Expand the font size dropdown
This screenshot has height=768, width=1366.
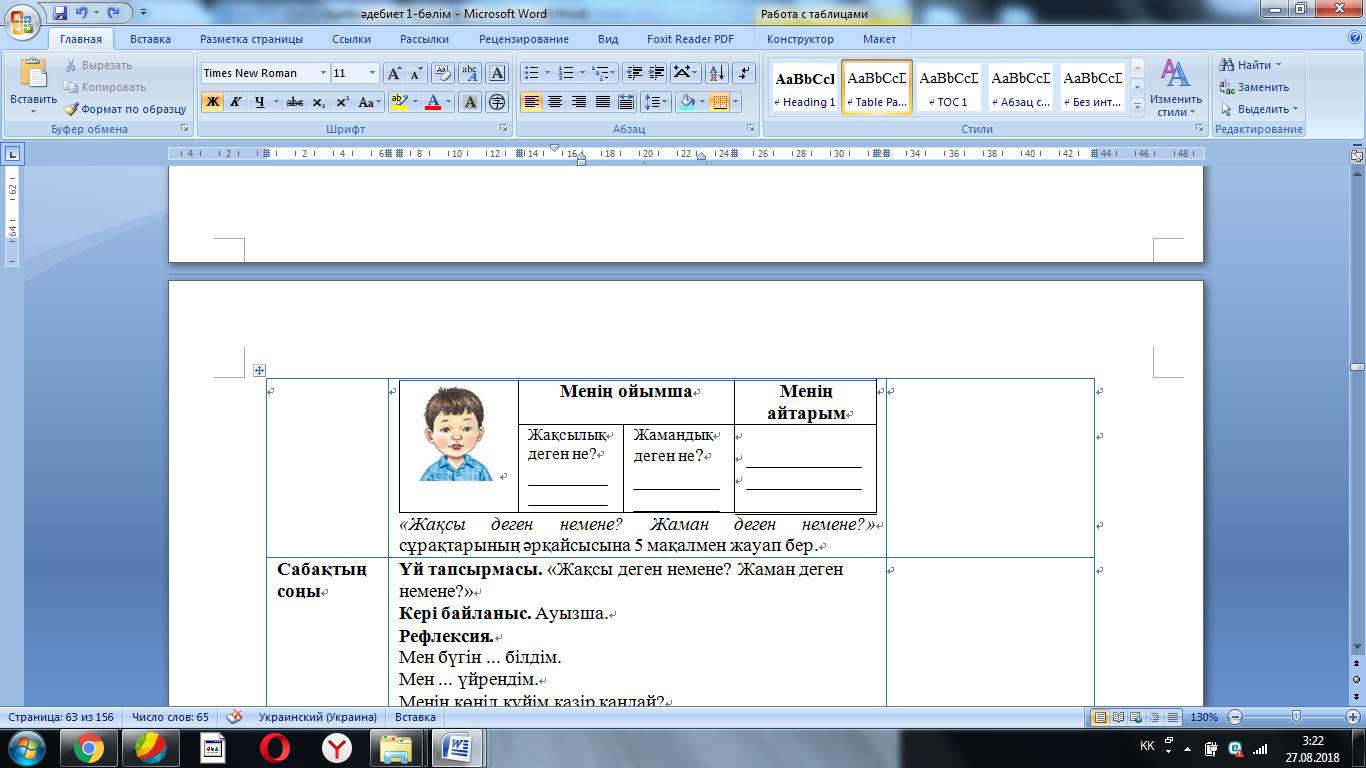tap(373, 73)
